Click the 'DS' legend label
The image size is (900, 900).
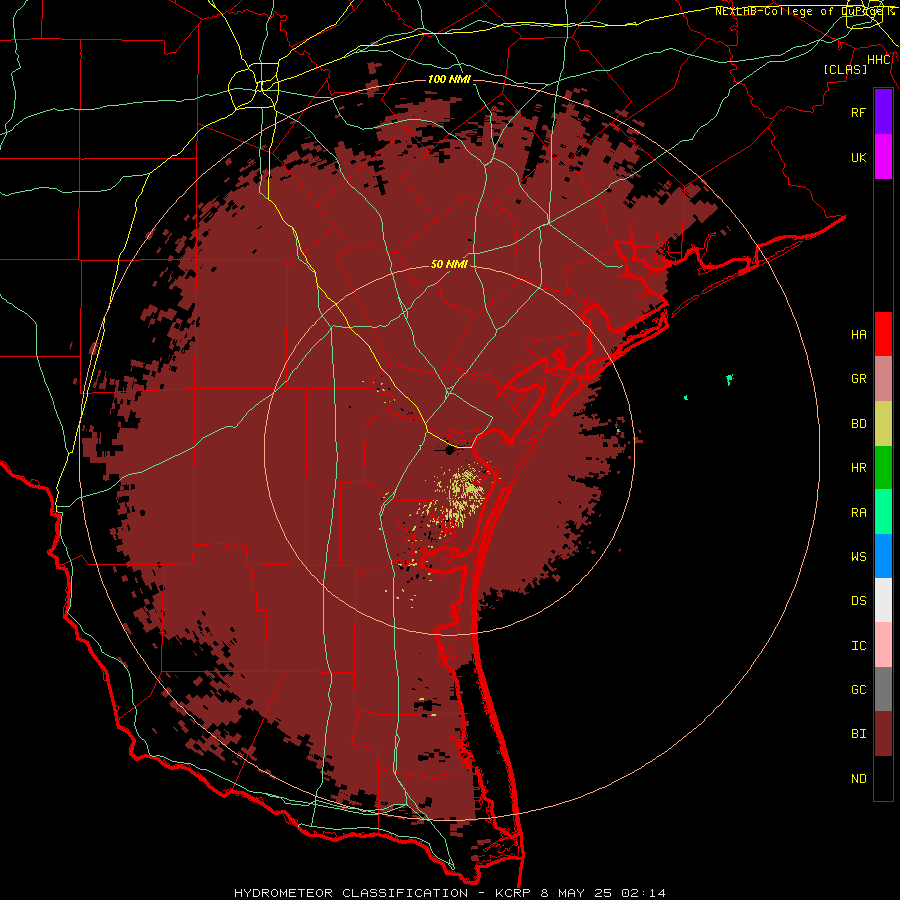(858, 600)
